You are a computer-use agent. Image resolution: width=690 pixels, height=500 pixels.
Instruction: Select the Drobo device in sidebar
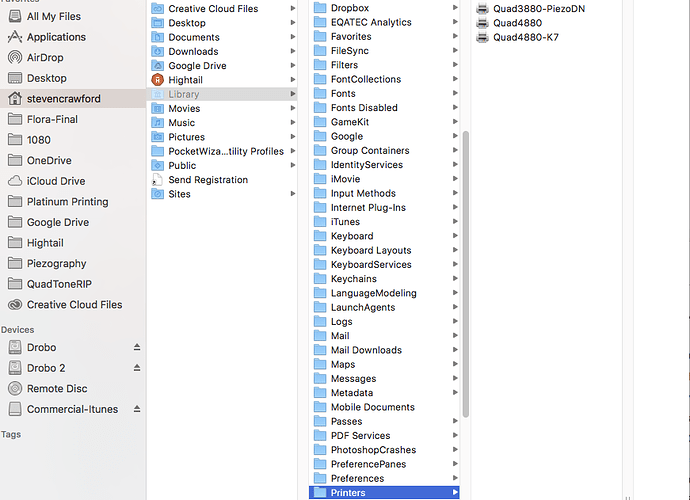41,347
